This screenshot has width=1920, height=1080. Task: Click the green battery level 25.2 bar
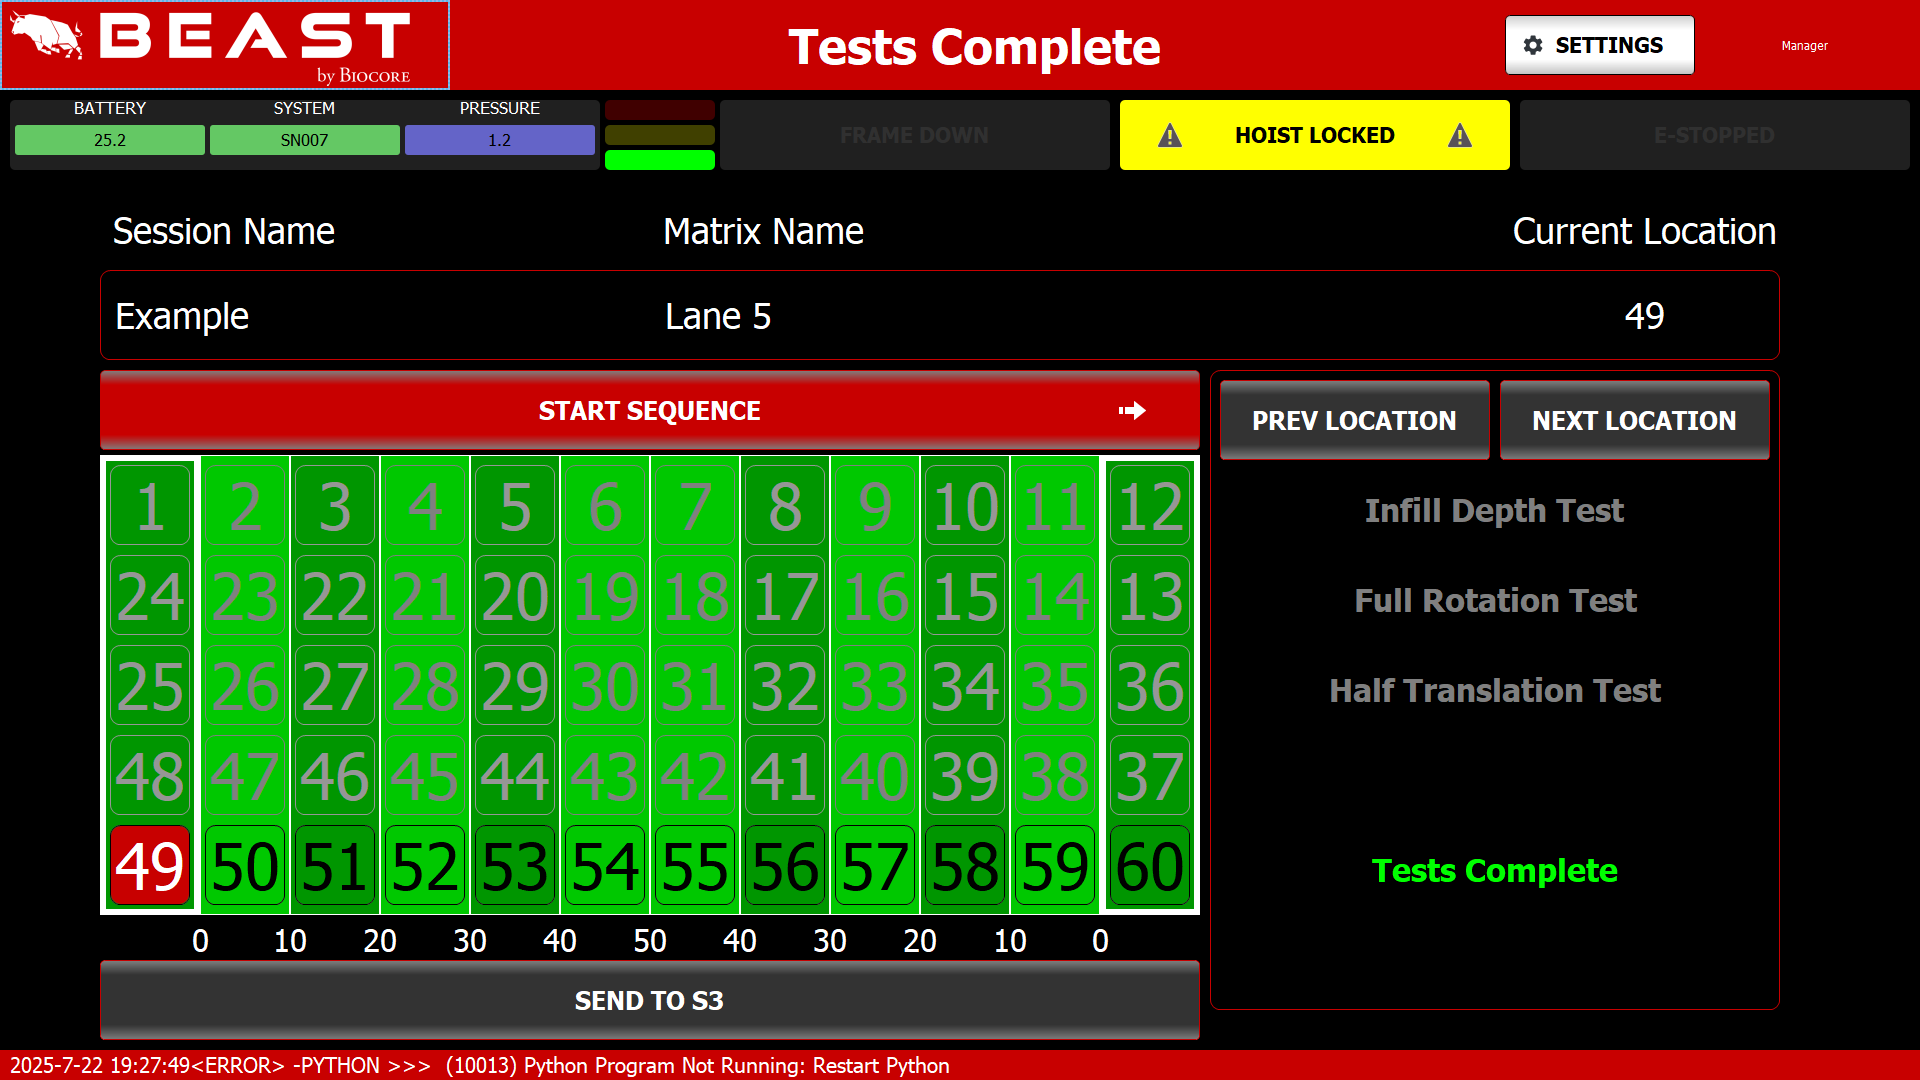[110, 140]
